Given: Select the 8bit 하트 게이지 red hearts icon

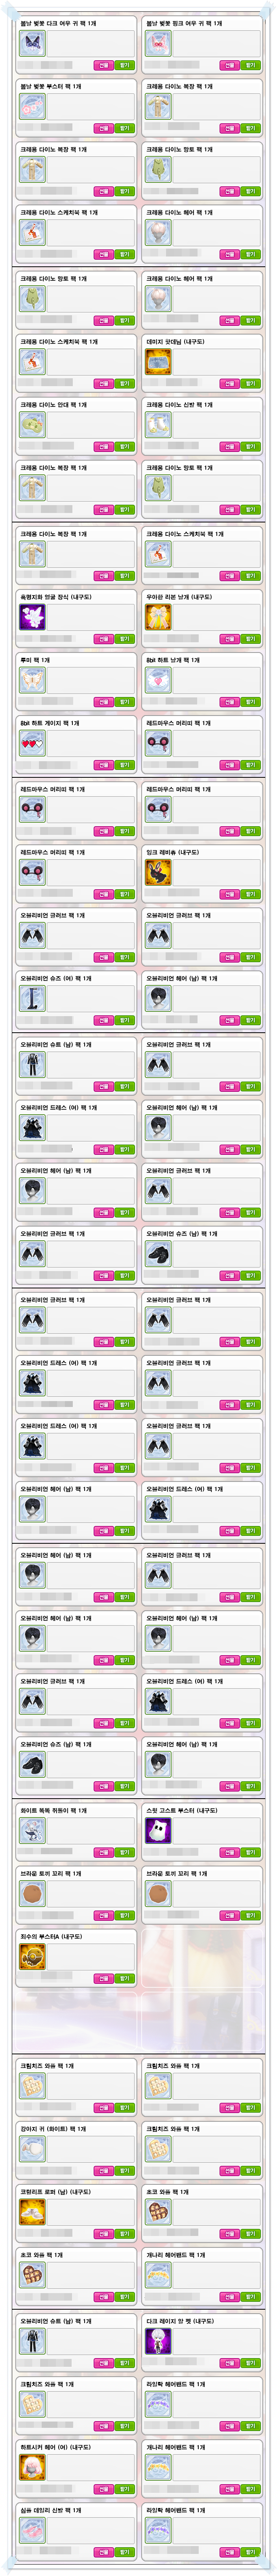Looking at the screenshot, I should point(32,743).
